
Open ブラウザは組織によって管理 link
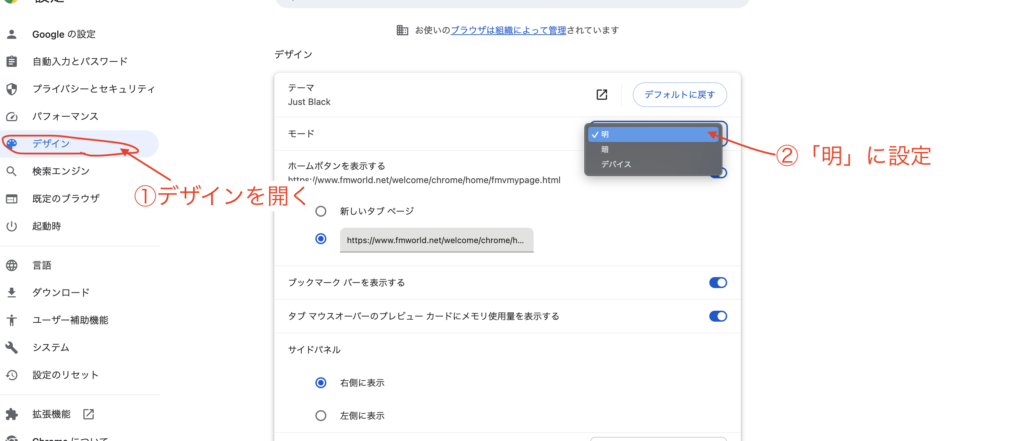click(x=508, y=30)
